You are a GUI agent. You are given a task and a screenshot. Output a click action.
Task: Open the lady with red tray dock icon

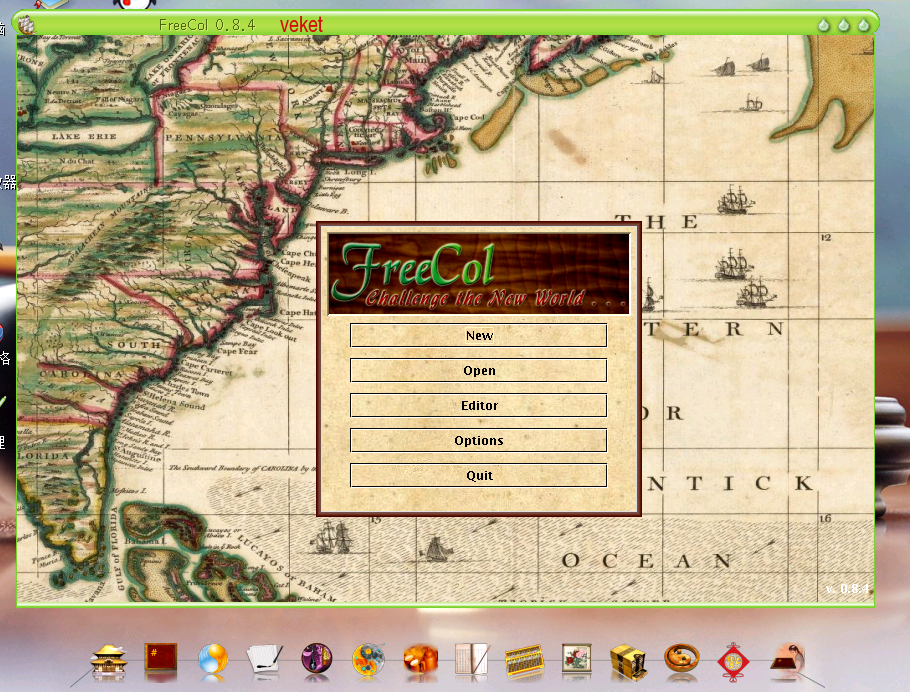(x=788, y=658)
